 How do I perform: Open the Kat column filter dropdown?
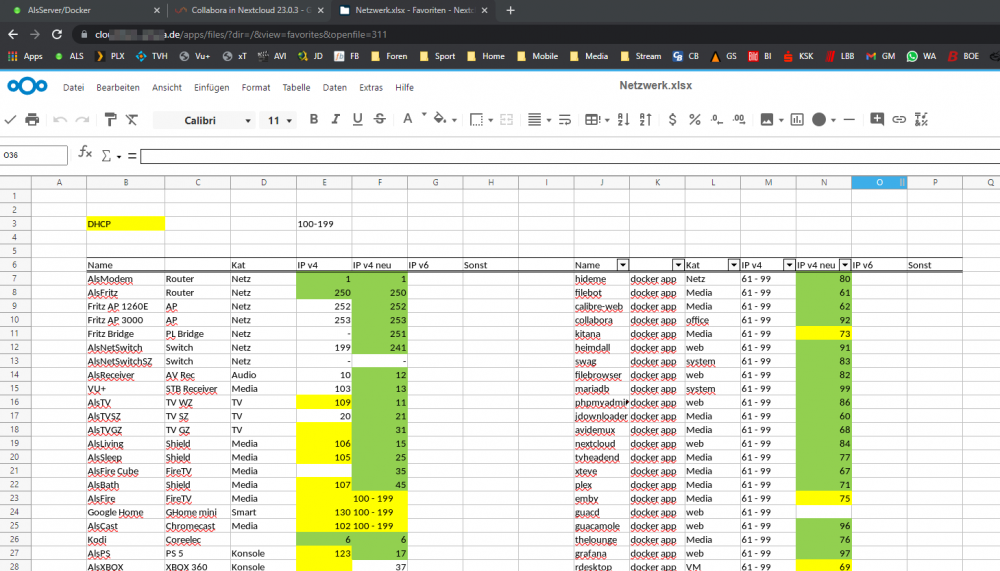(x=733, y=265)
